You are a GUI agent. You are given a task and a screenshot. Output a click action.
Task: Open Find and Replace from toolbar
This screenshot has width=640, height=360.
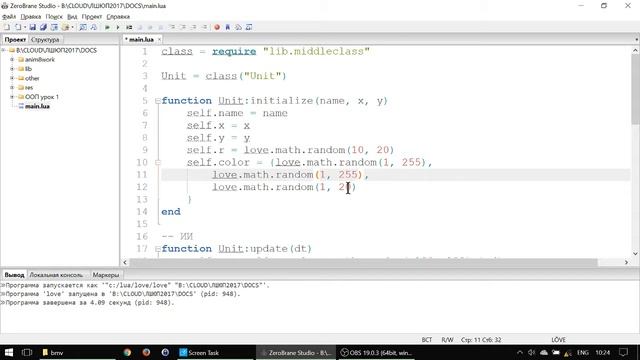coord(93,27)
